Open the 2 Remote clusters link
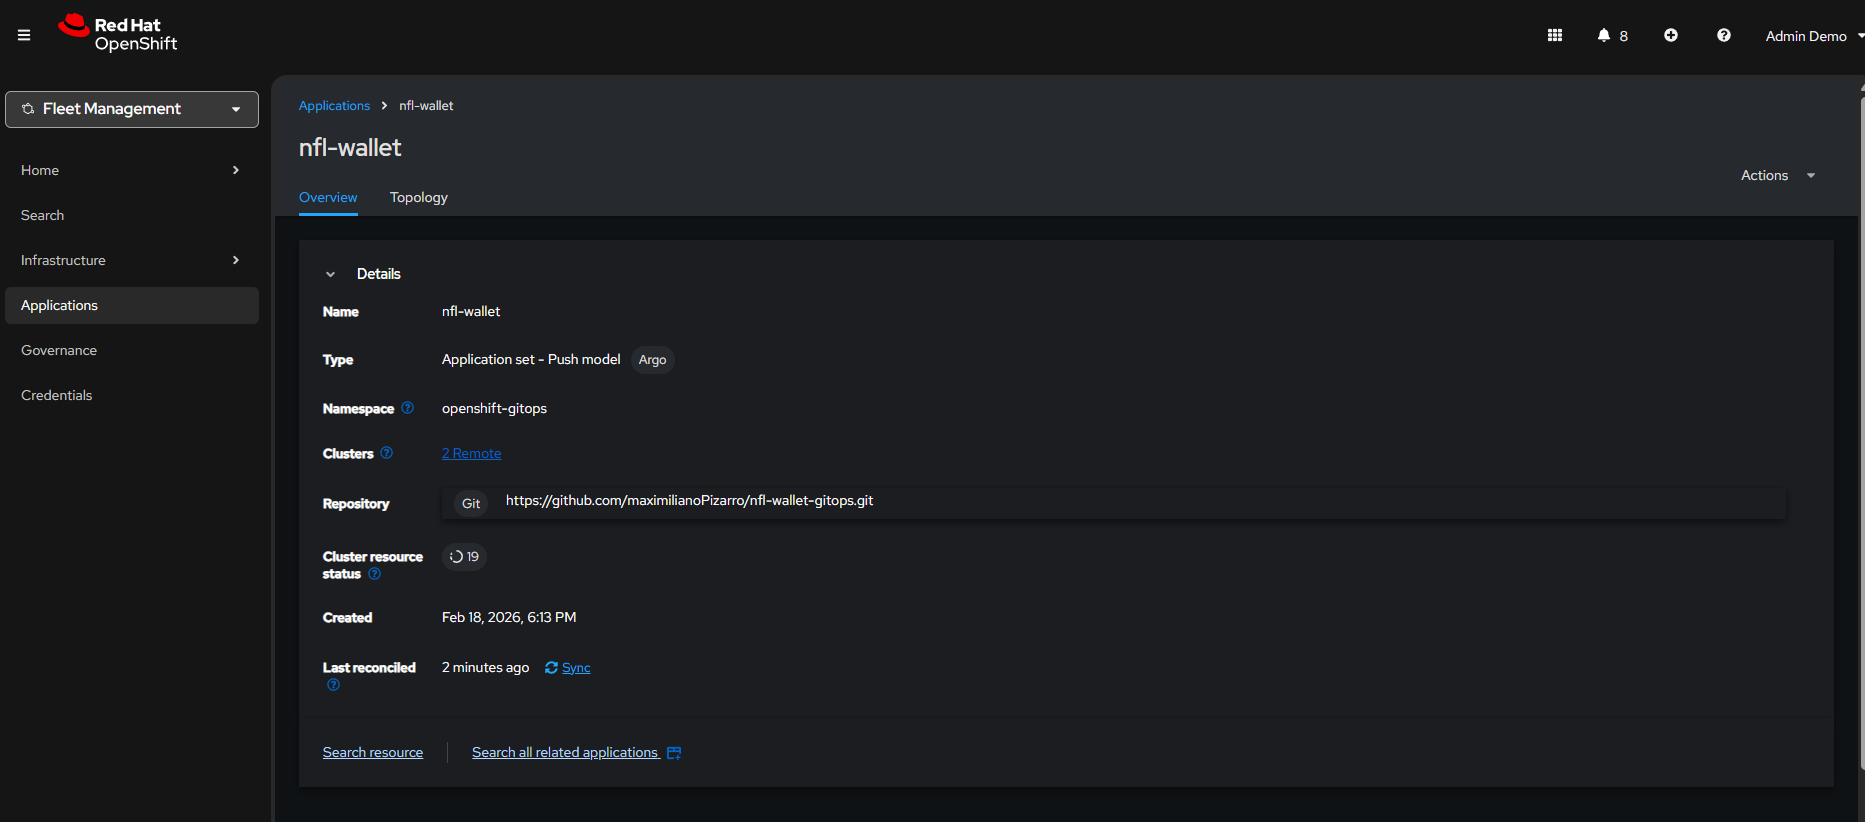This screenshot has width=1865, height=822. [x=471, y=453]
